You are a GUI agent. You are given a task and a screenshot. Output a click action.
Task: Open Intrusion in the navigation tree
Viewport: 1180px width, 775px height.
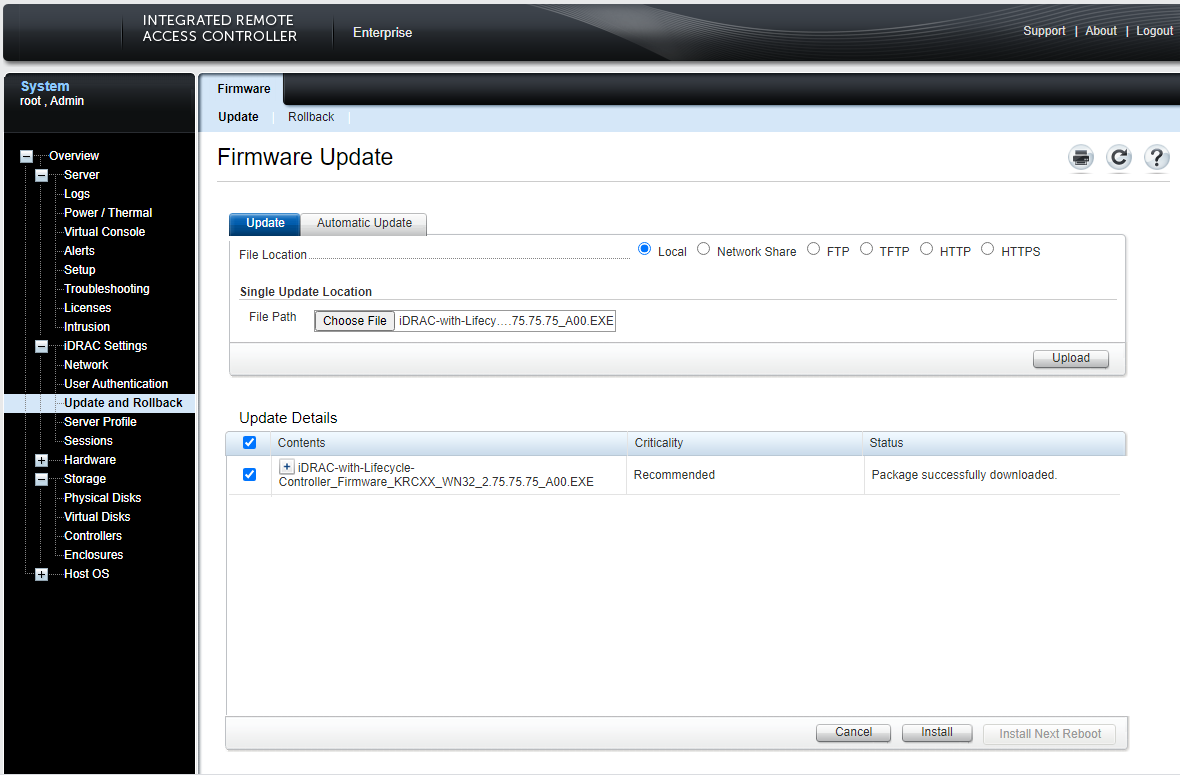tap(87, 327)
